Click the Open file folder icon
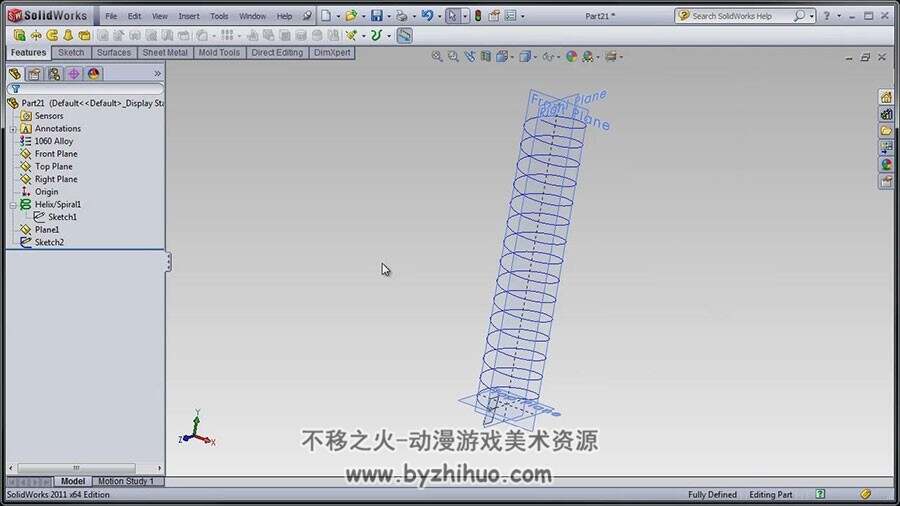 click(351, 16)
